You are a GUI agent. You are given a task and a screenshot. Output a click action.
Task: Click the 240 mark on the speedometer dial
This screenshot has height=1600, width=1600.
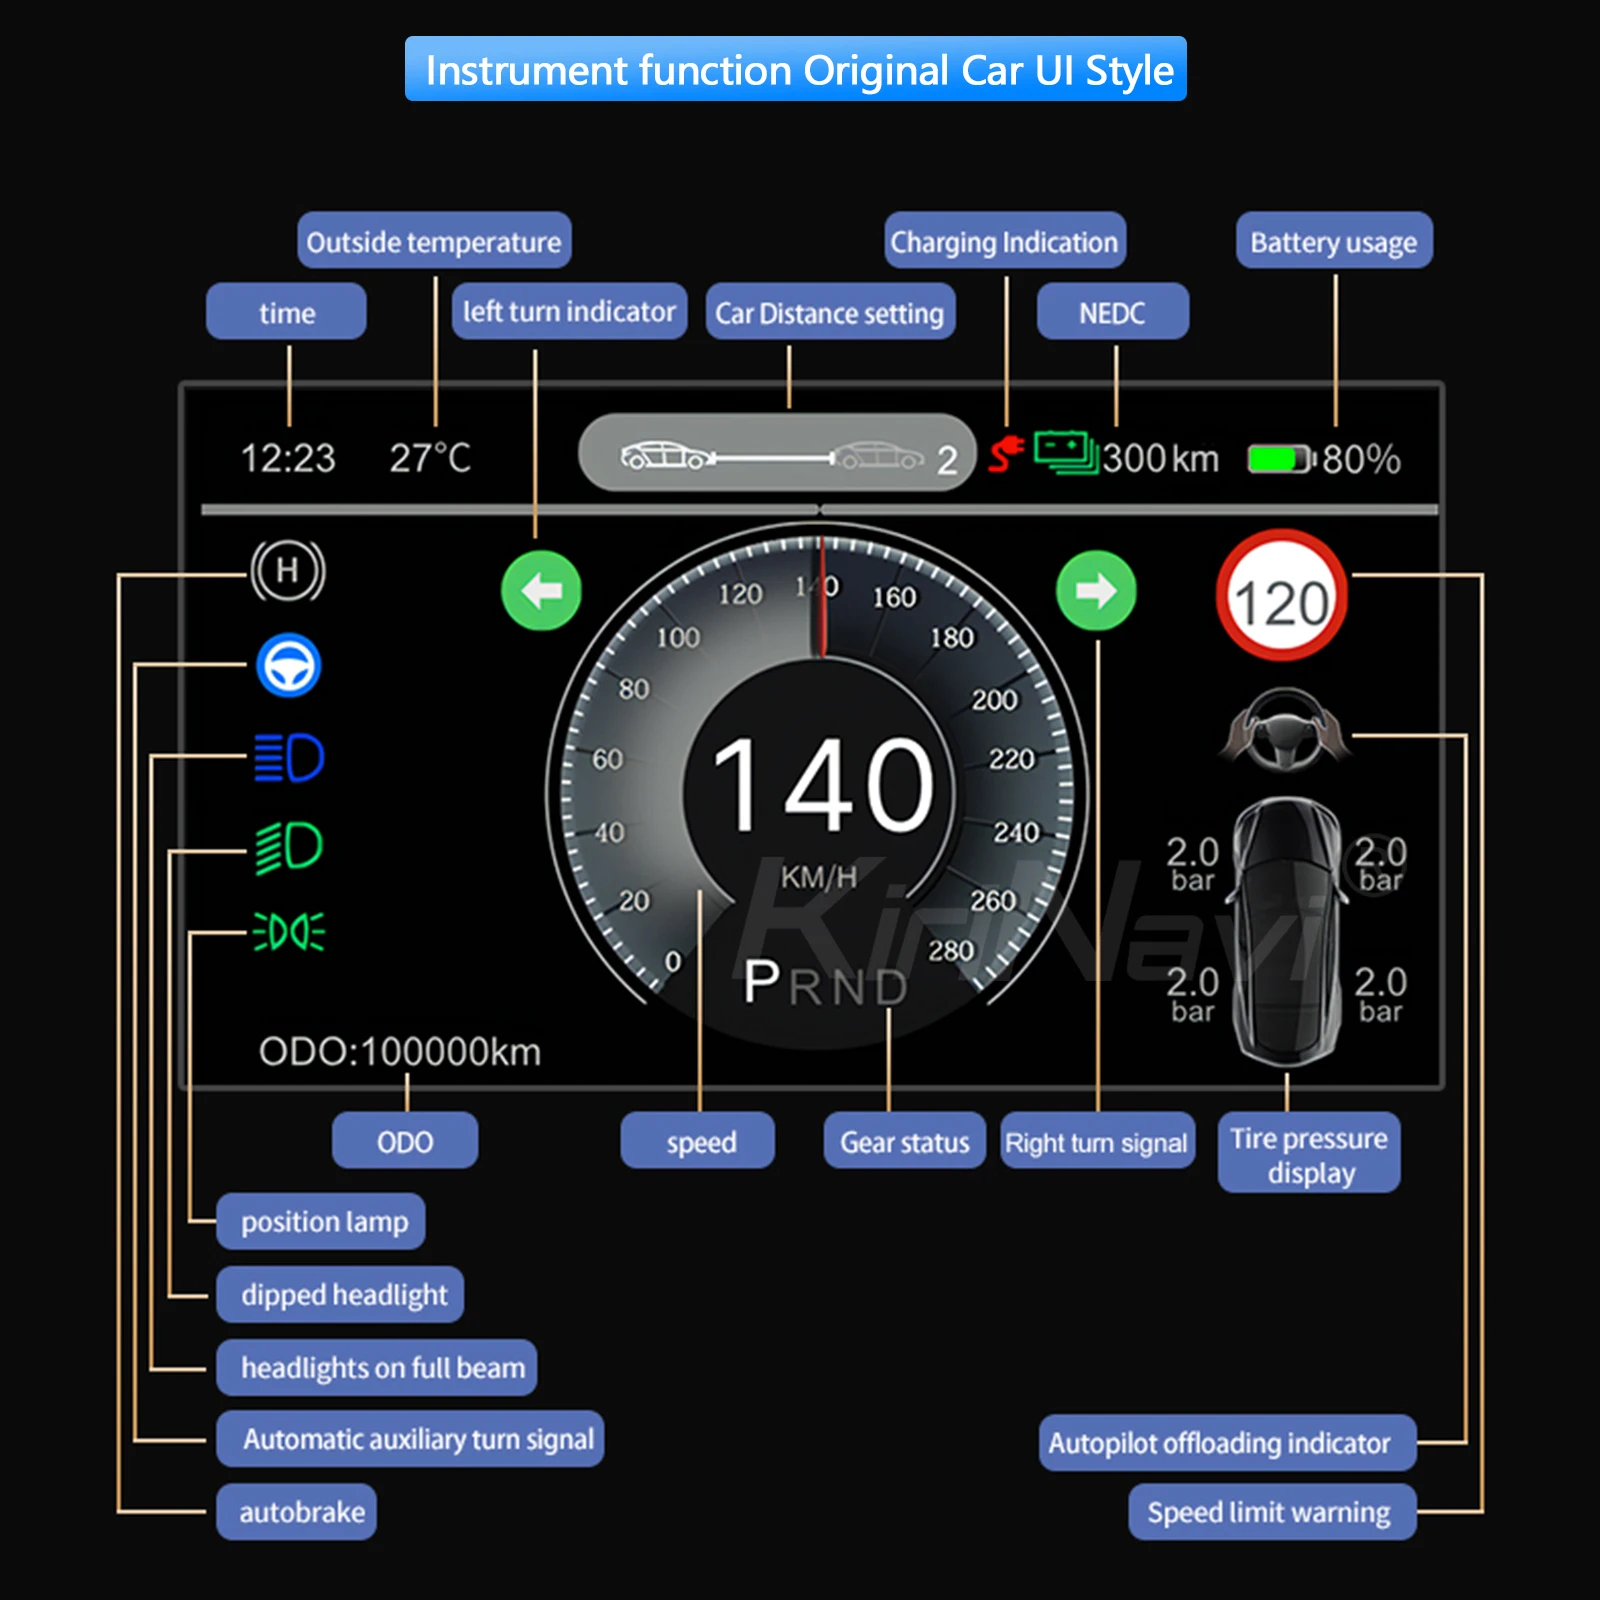pyautogui.click(x=1016, y=832)
